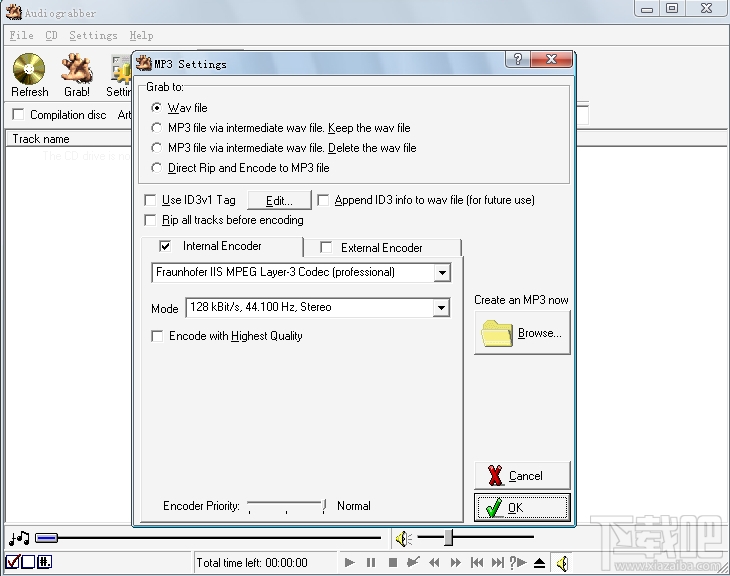The height and width of the screenshot is (576, 730).
Task: Click the rewind button in playback bar
Action: pyautogui.click(x=434, y=562)
